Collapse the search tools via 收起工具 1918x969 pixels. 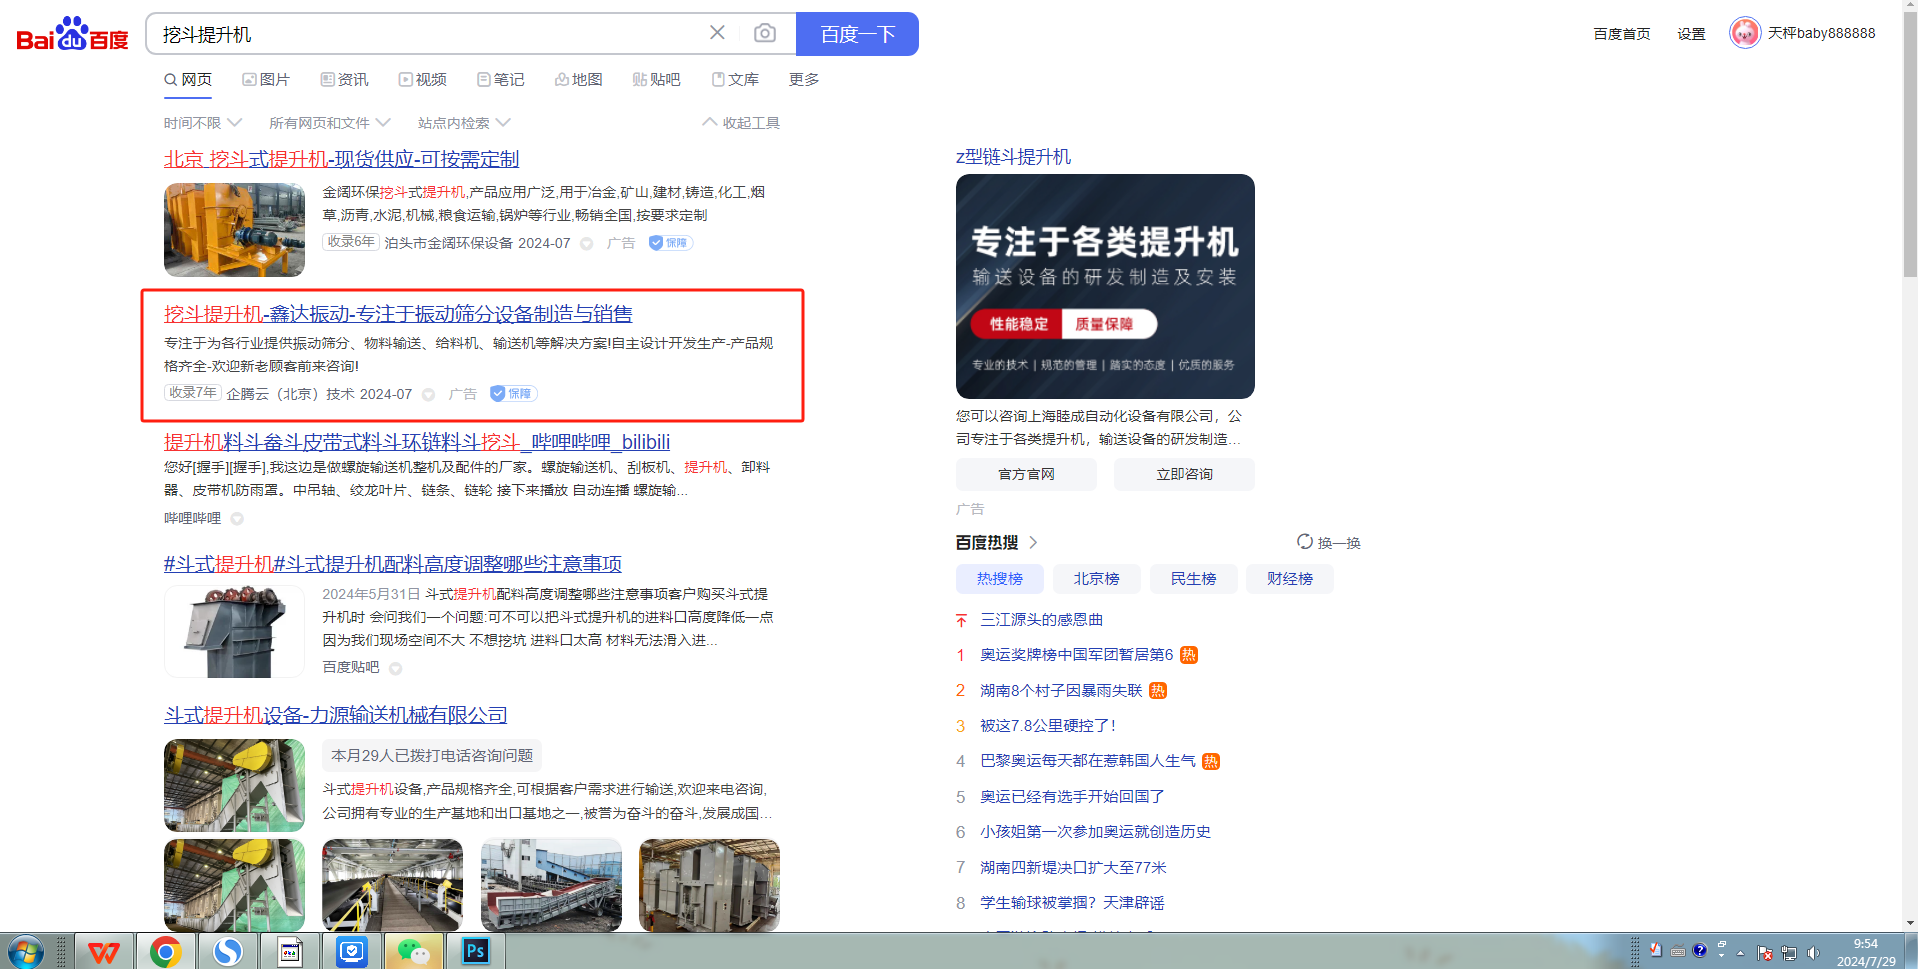(741, 123)
